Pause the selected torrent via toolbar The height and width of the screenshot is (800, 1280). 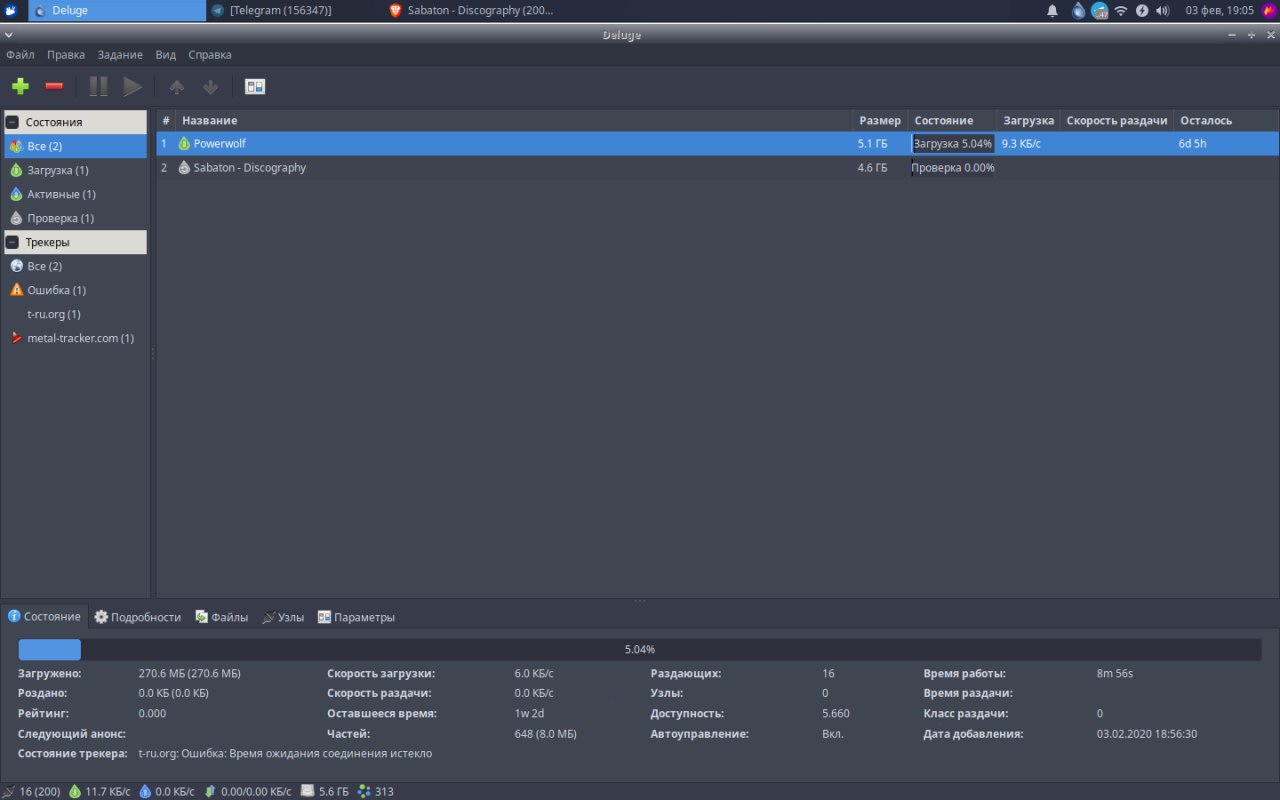click(98, 87)
